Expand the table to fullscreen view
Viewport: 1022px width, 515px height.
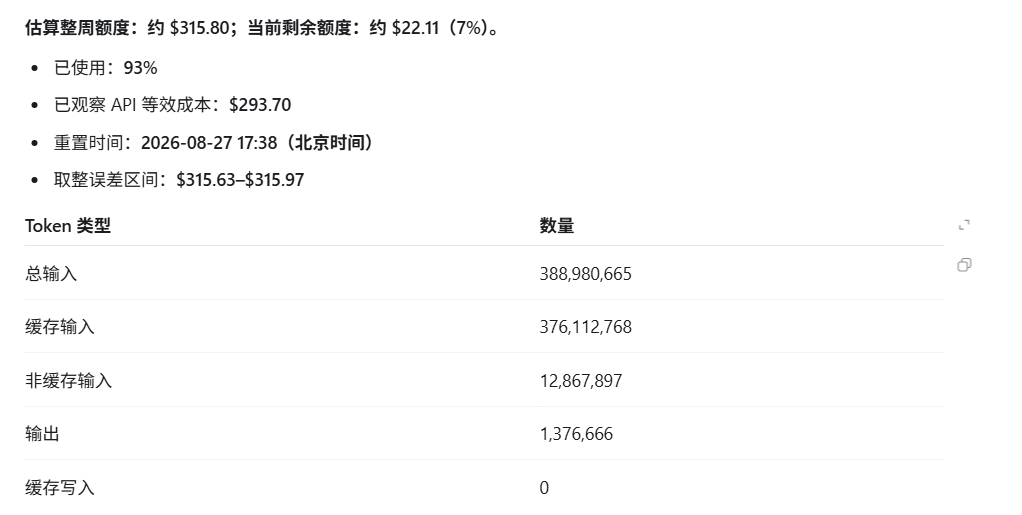(x=964, y=225)
